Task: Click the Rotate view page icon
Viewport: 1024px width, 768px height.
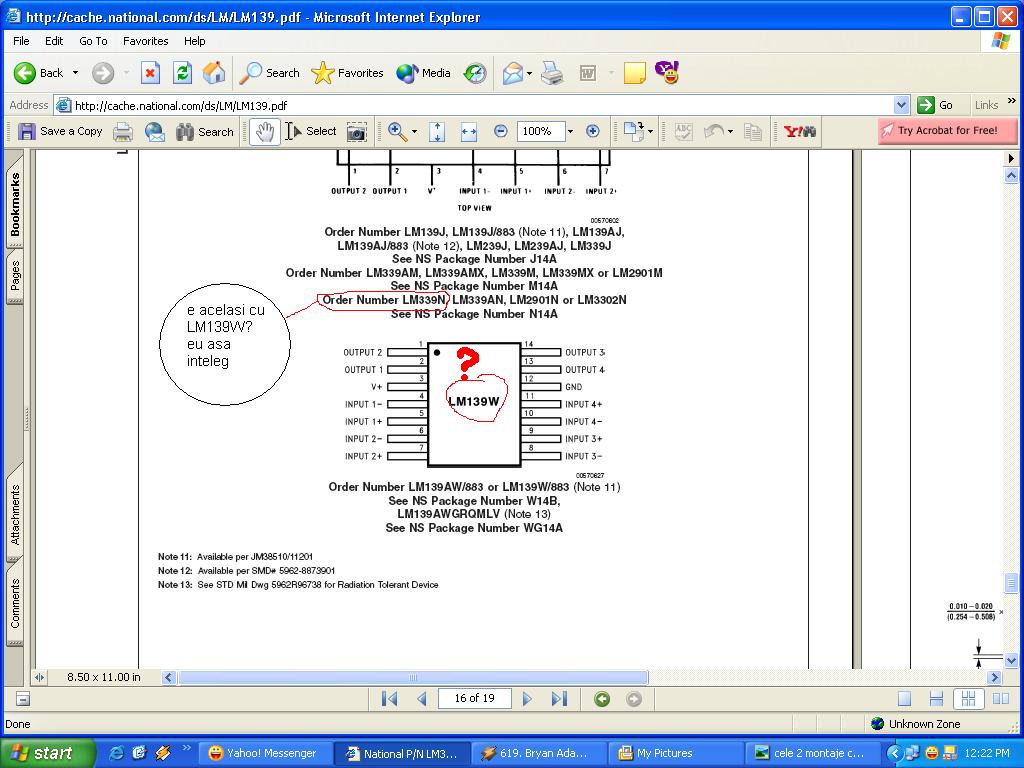Action: (x=633, y=131)
